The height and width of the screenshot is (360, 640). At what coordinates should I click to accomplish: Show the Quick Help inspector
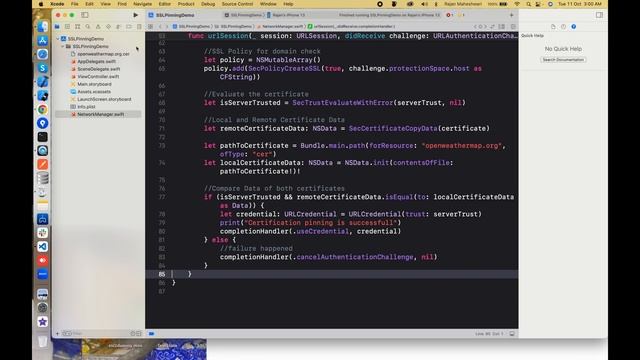tap(573, 27)
